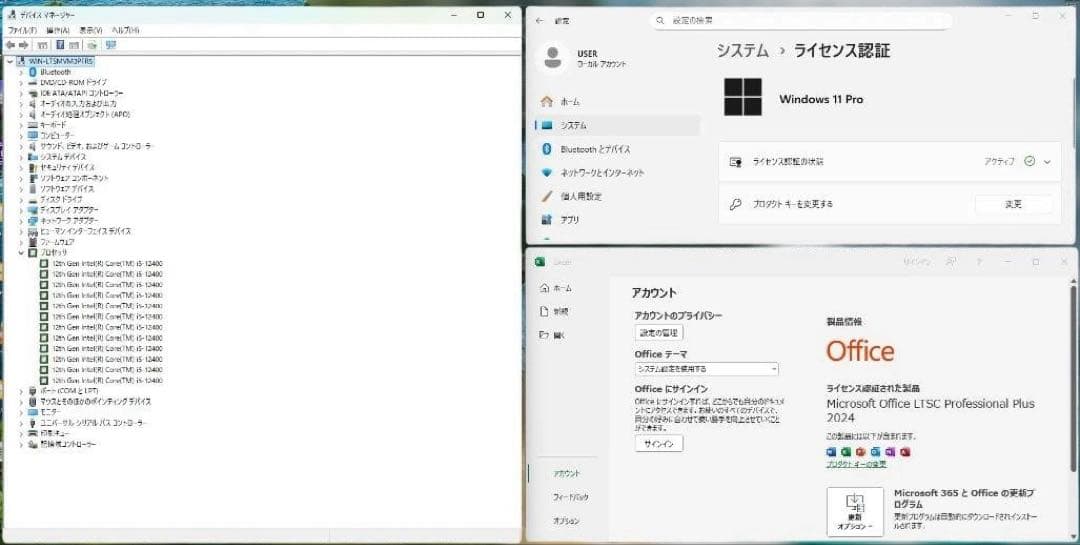This screenshot has height=545, width=1080.
Task: Click the blue Help icon in Device Manager toolbar
Action: pos(60,45)
